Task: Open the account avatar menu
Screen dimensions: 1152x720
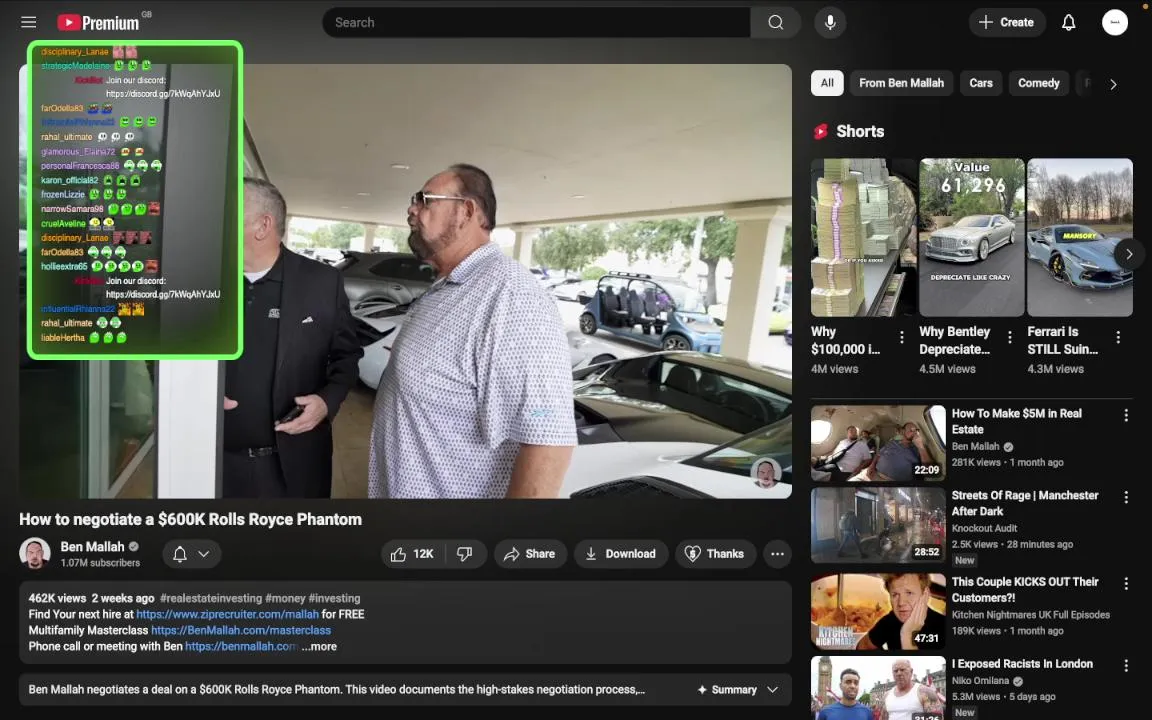Action: coord(1115,22)
